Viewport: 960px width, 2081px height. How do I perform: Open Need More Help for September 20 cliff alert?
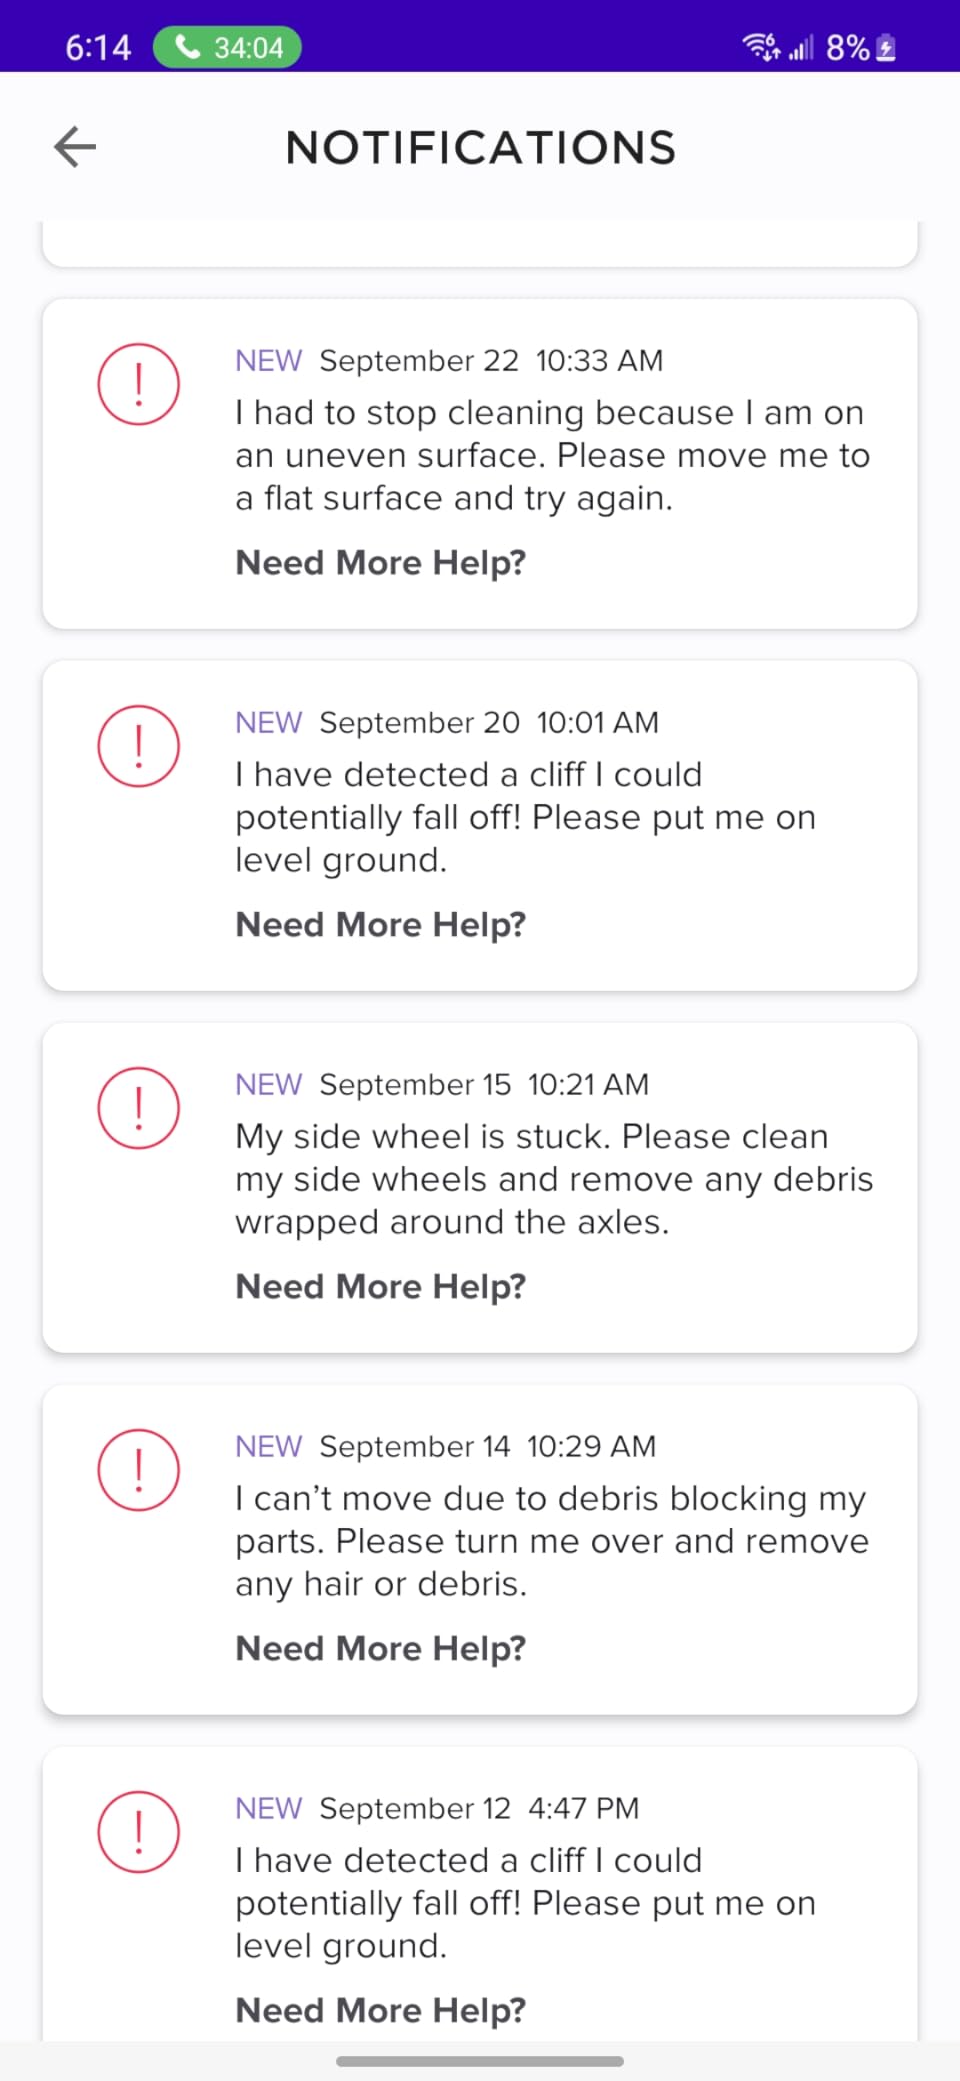coord(380,925)
